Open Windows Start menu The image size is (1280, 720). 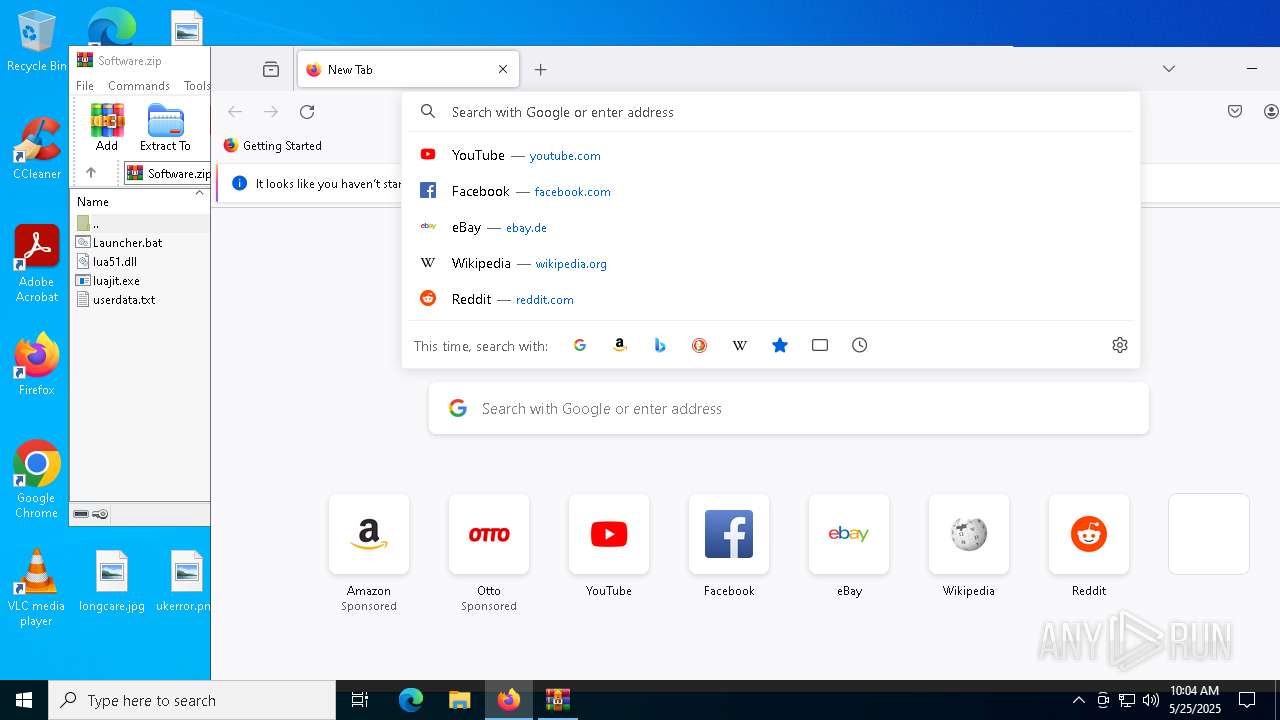point(24,700)
